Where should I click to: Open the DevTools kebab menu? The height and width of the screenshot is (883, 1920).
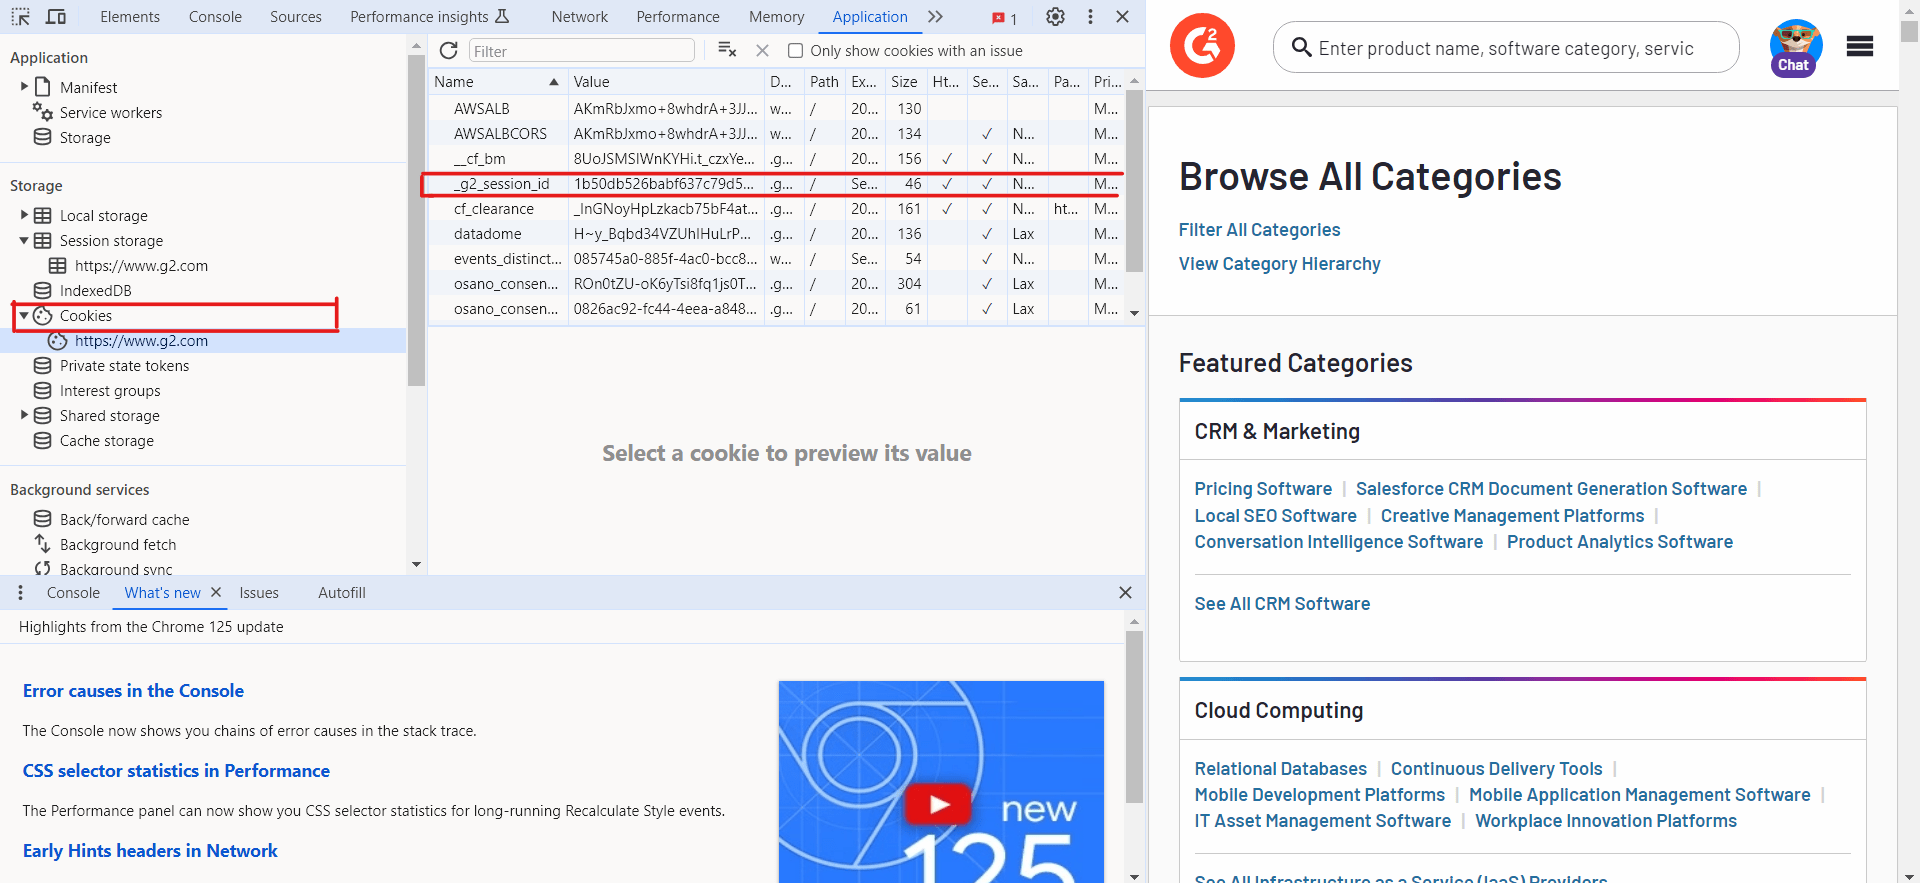(x=1090, y=17)
